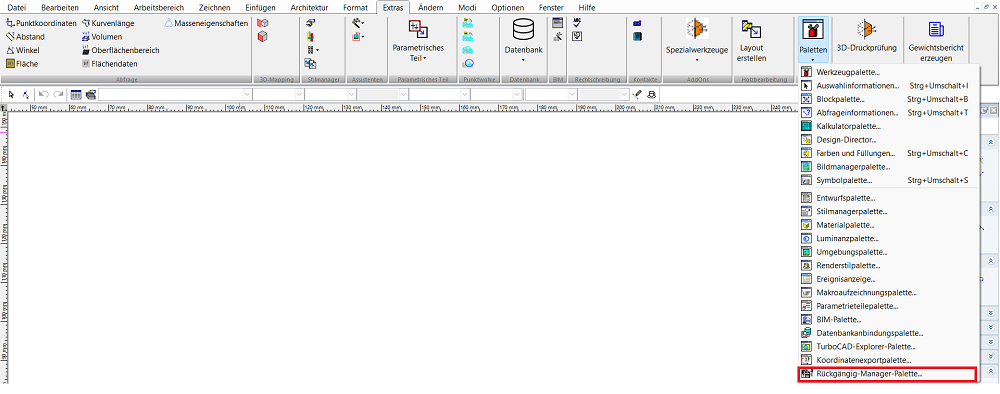1000x394 pixels.
Task: Open the Hilfe tab
Action: tap(587, 8)
